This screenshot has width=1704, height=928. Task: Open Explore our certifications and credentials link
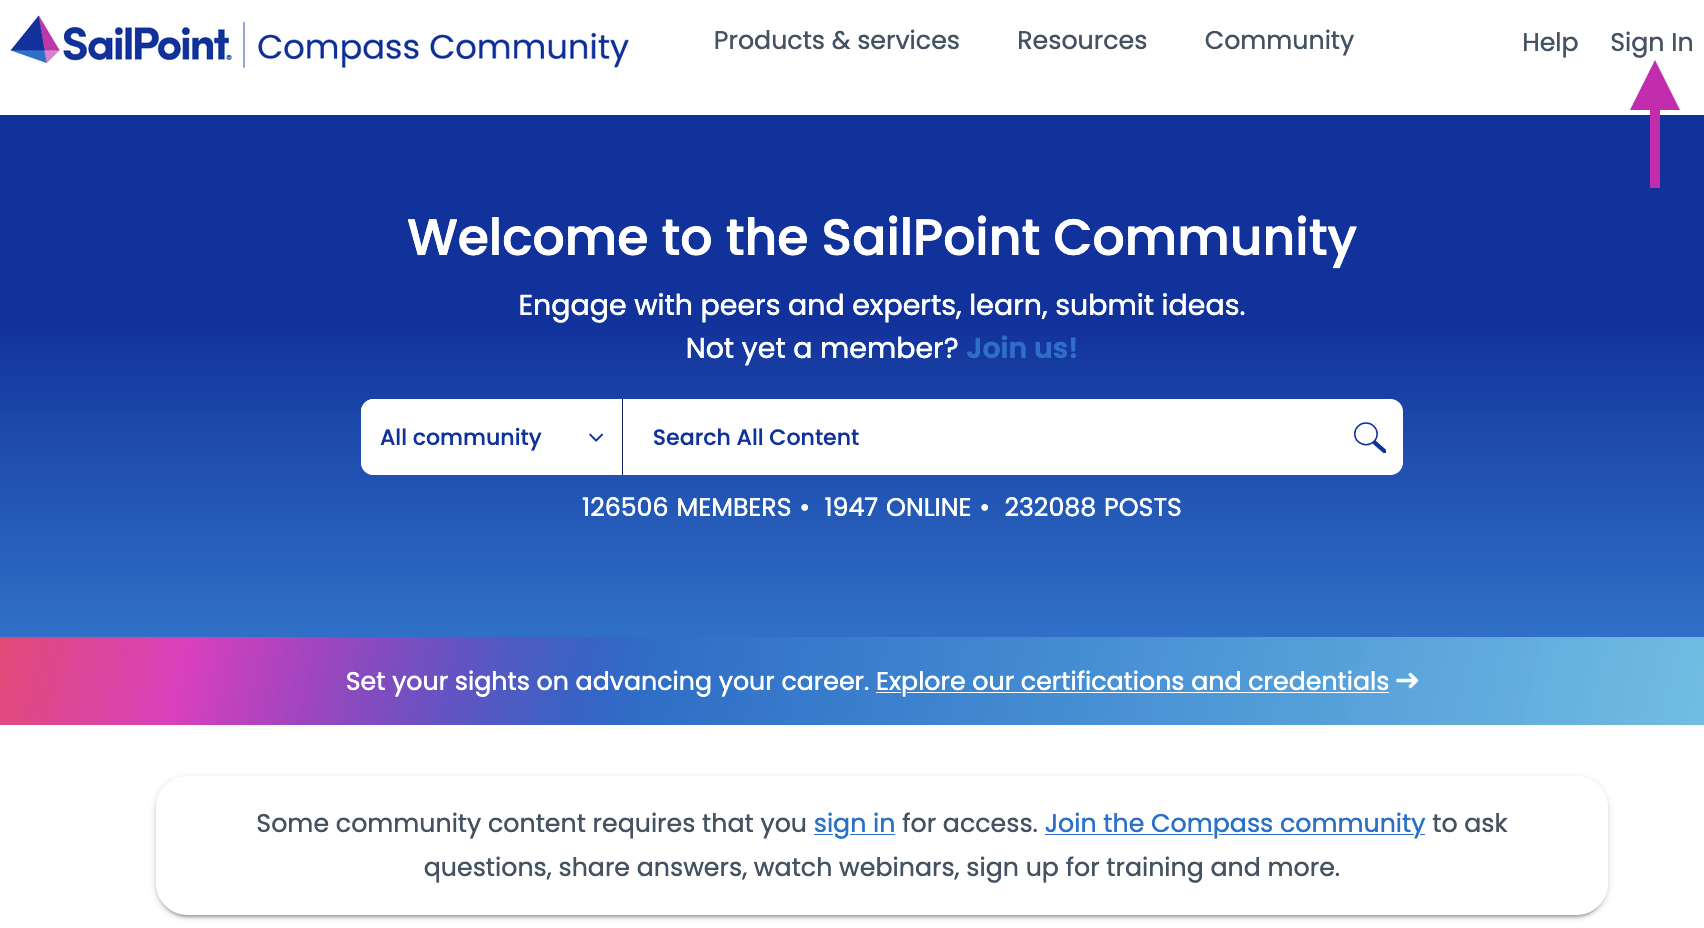1132,681
